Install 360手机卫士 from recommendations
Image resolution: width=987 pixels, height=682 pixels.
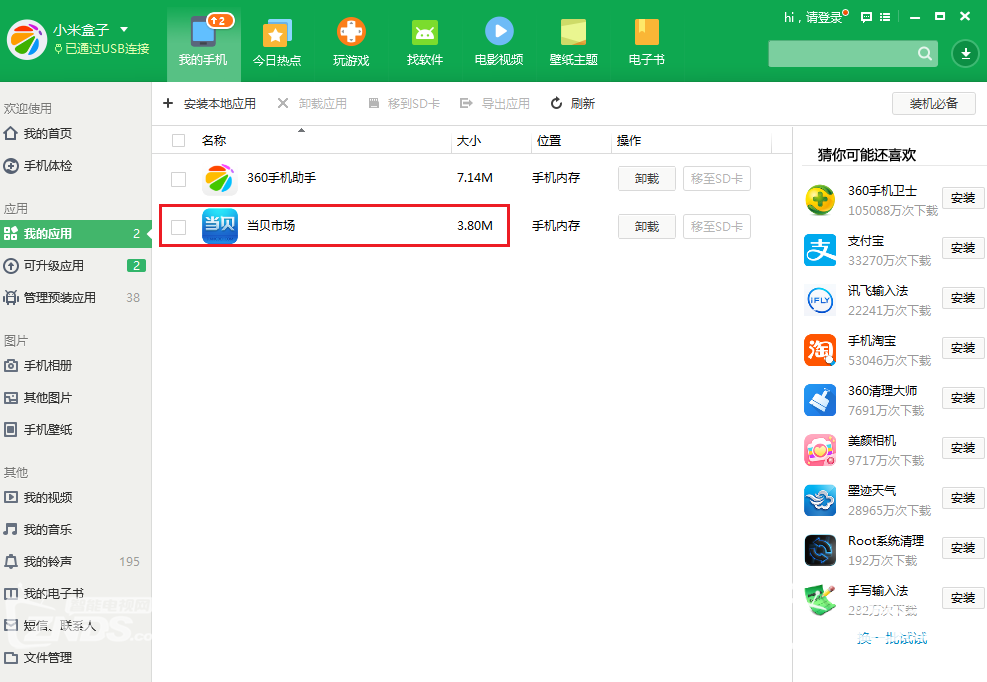[963, 198]
